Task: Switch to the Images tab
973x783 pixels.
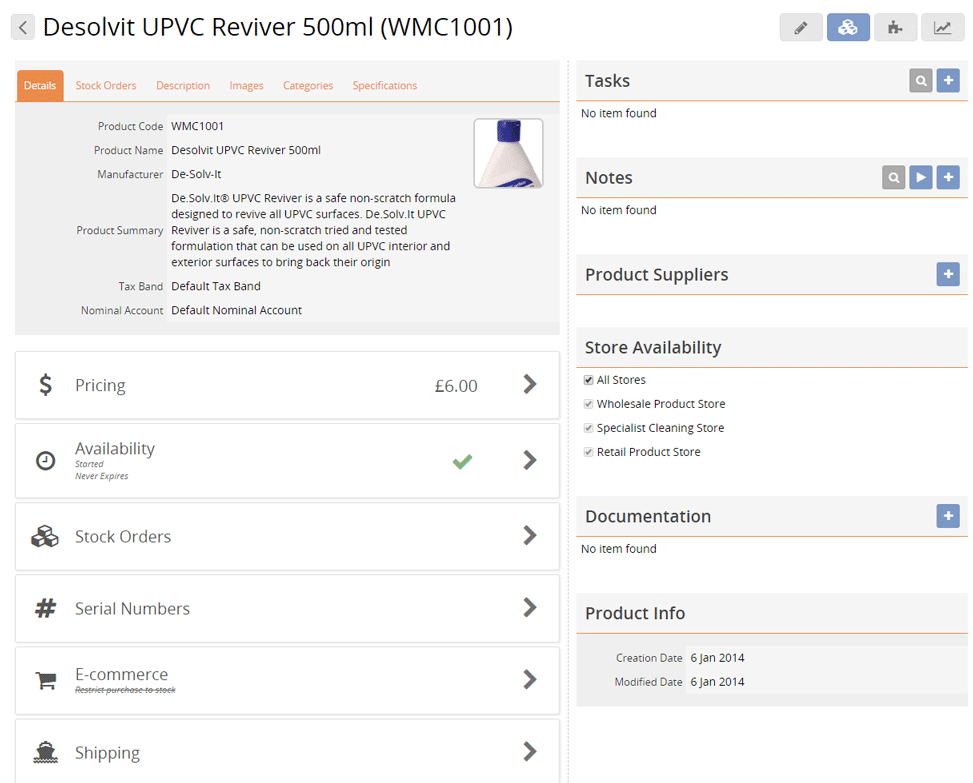Action: 246,86
